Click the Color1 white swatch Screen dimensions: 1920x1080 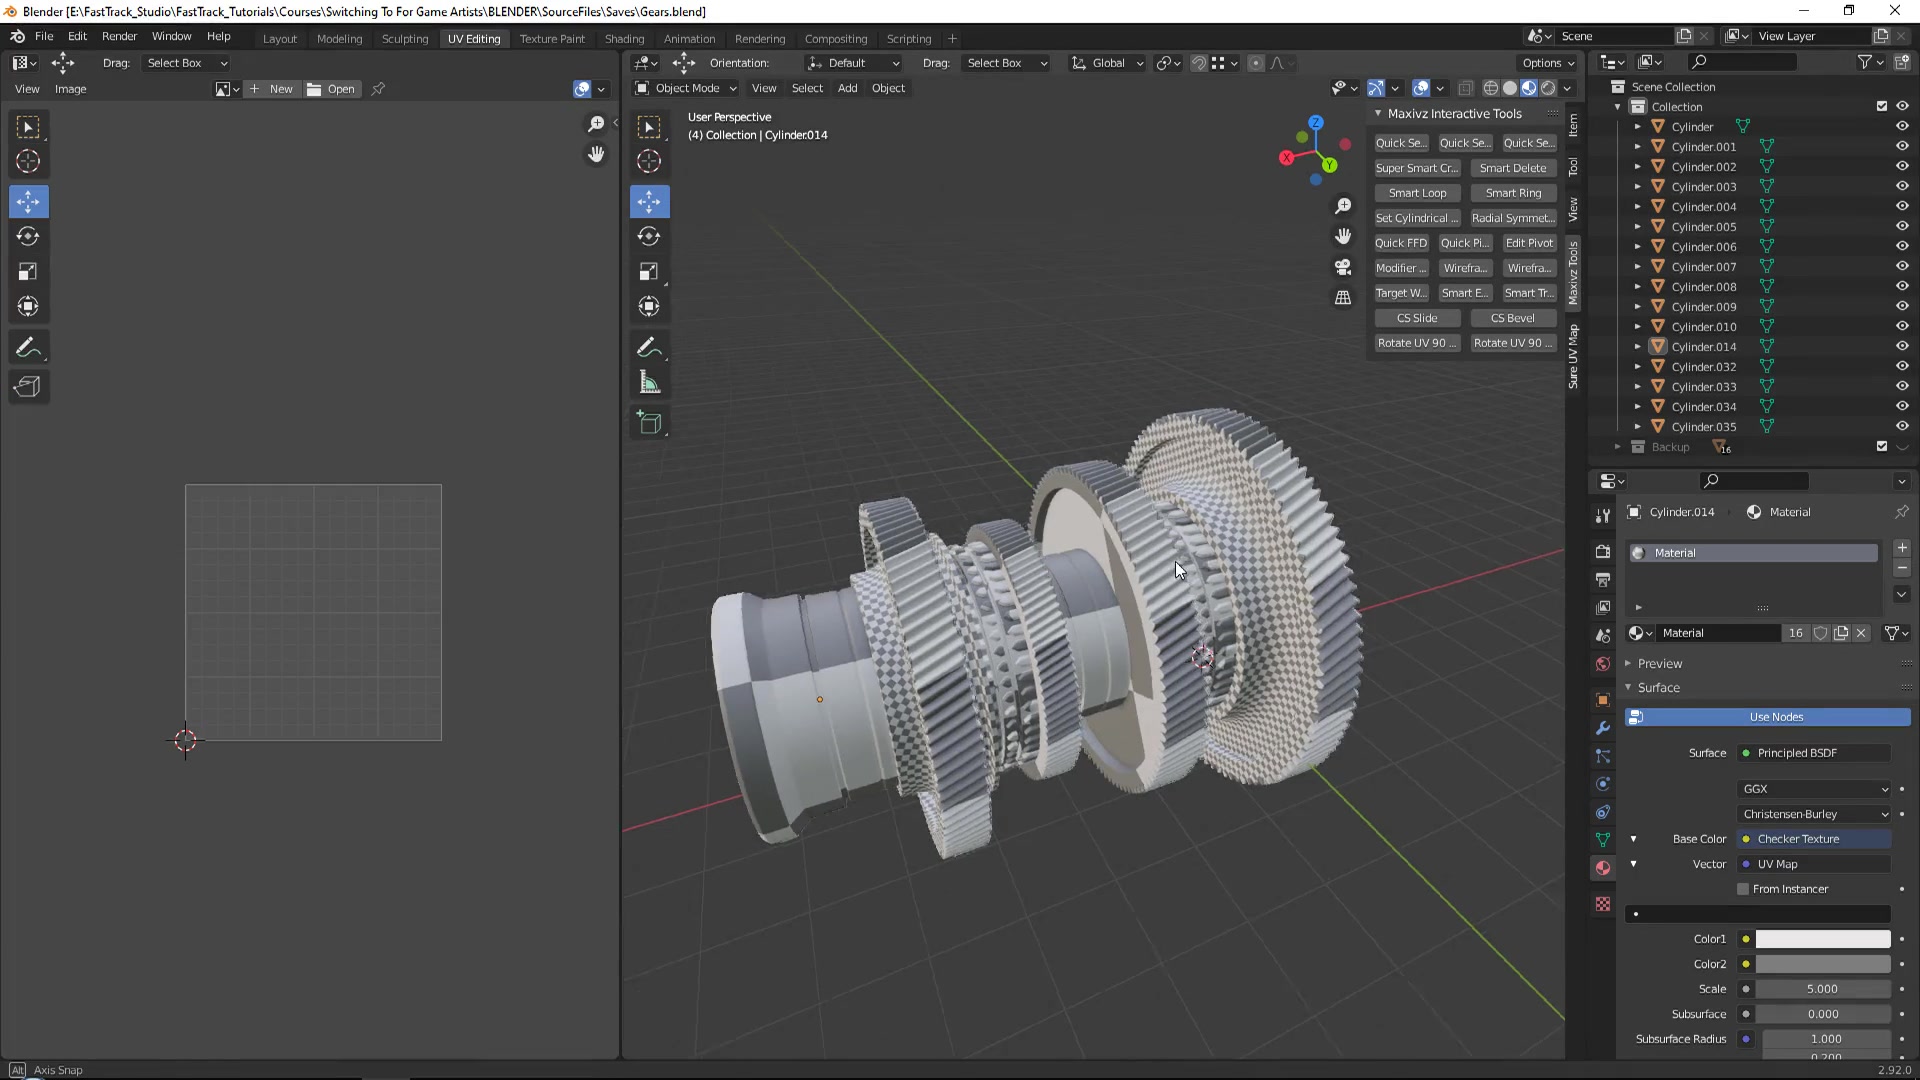click(1823, 939)
